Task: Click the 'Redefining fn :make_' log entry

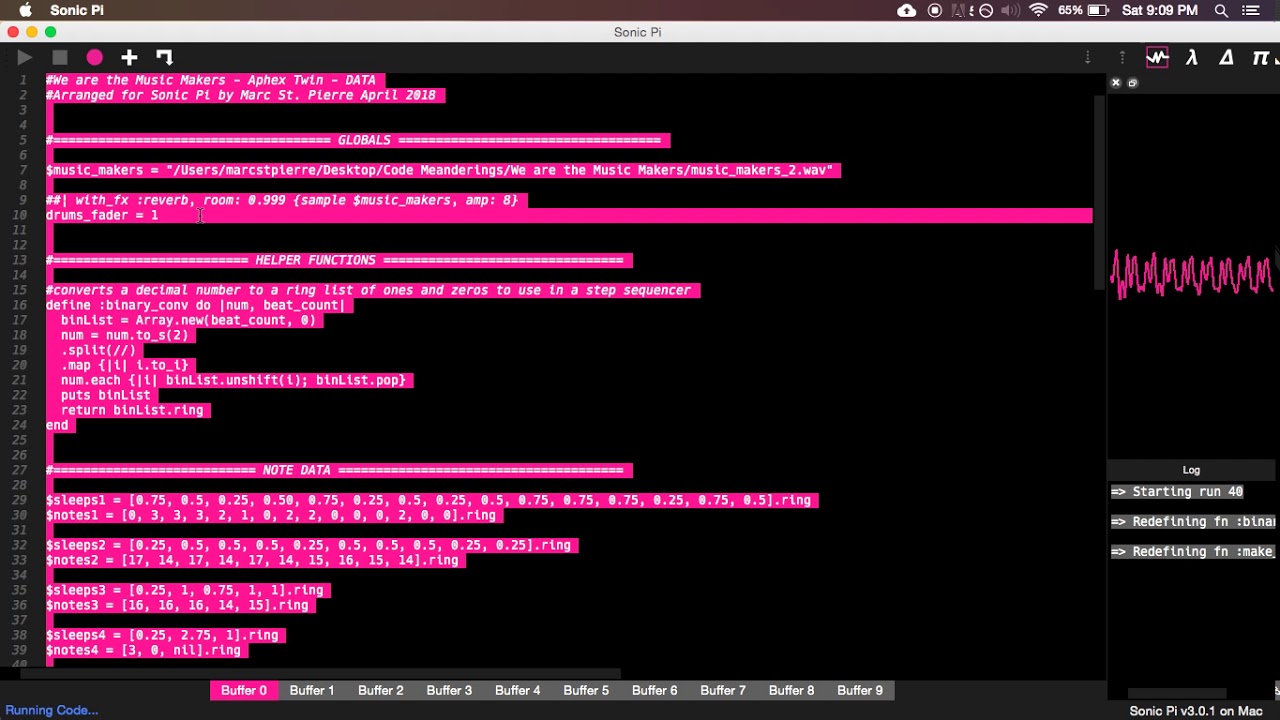Action: click(1193, 551)
